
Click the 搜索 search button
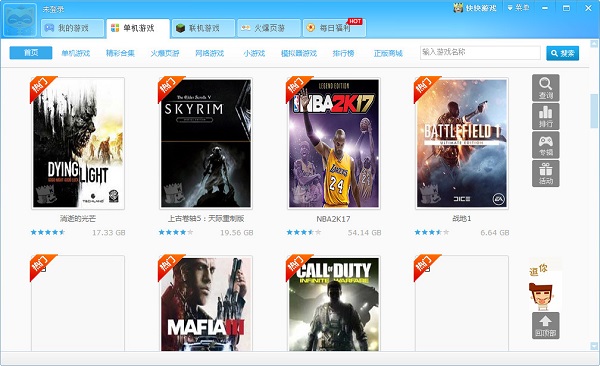562,53
